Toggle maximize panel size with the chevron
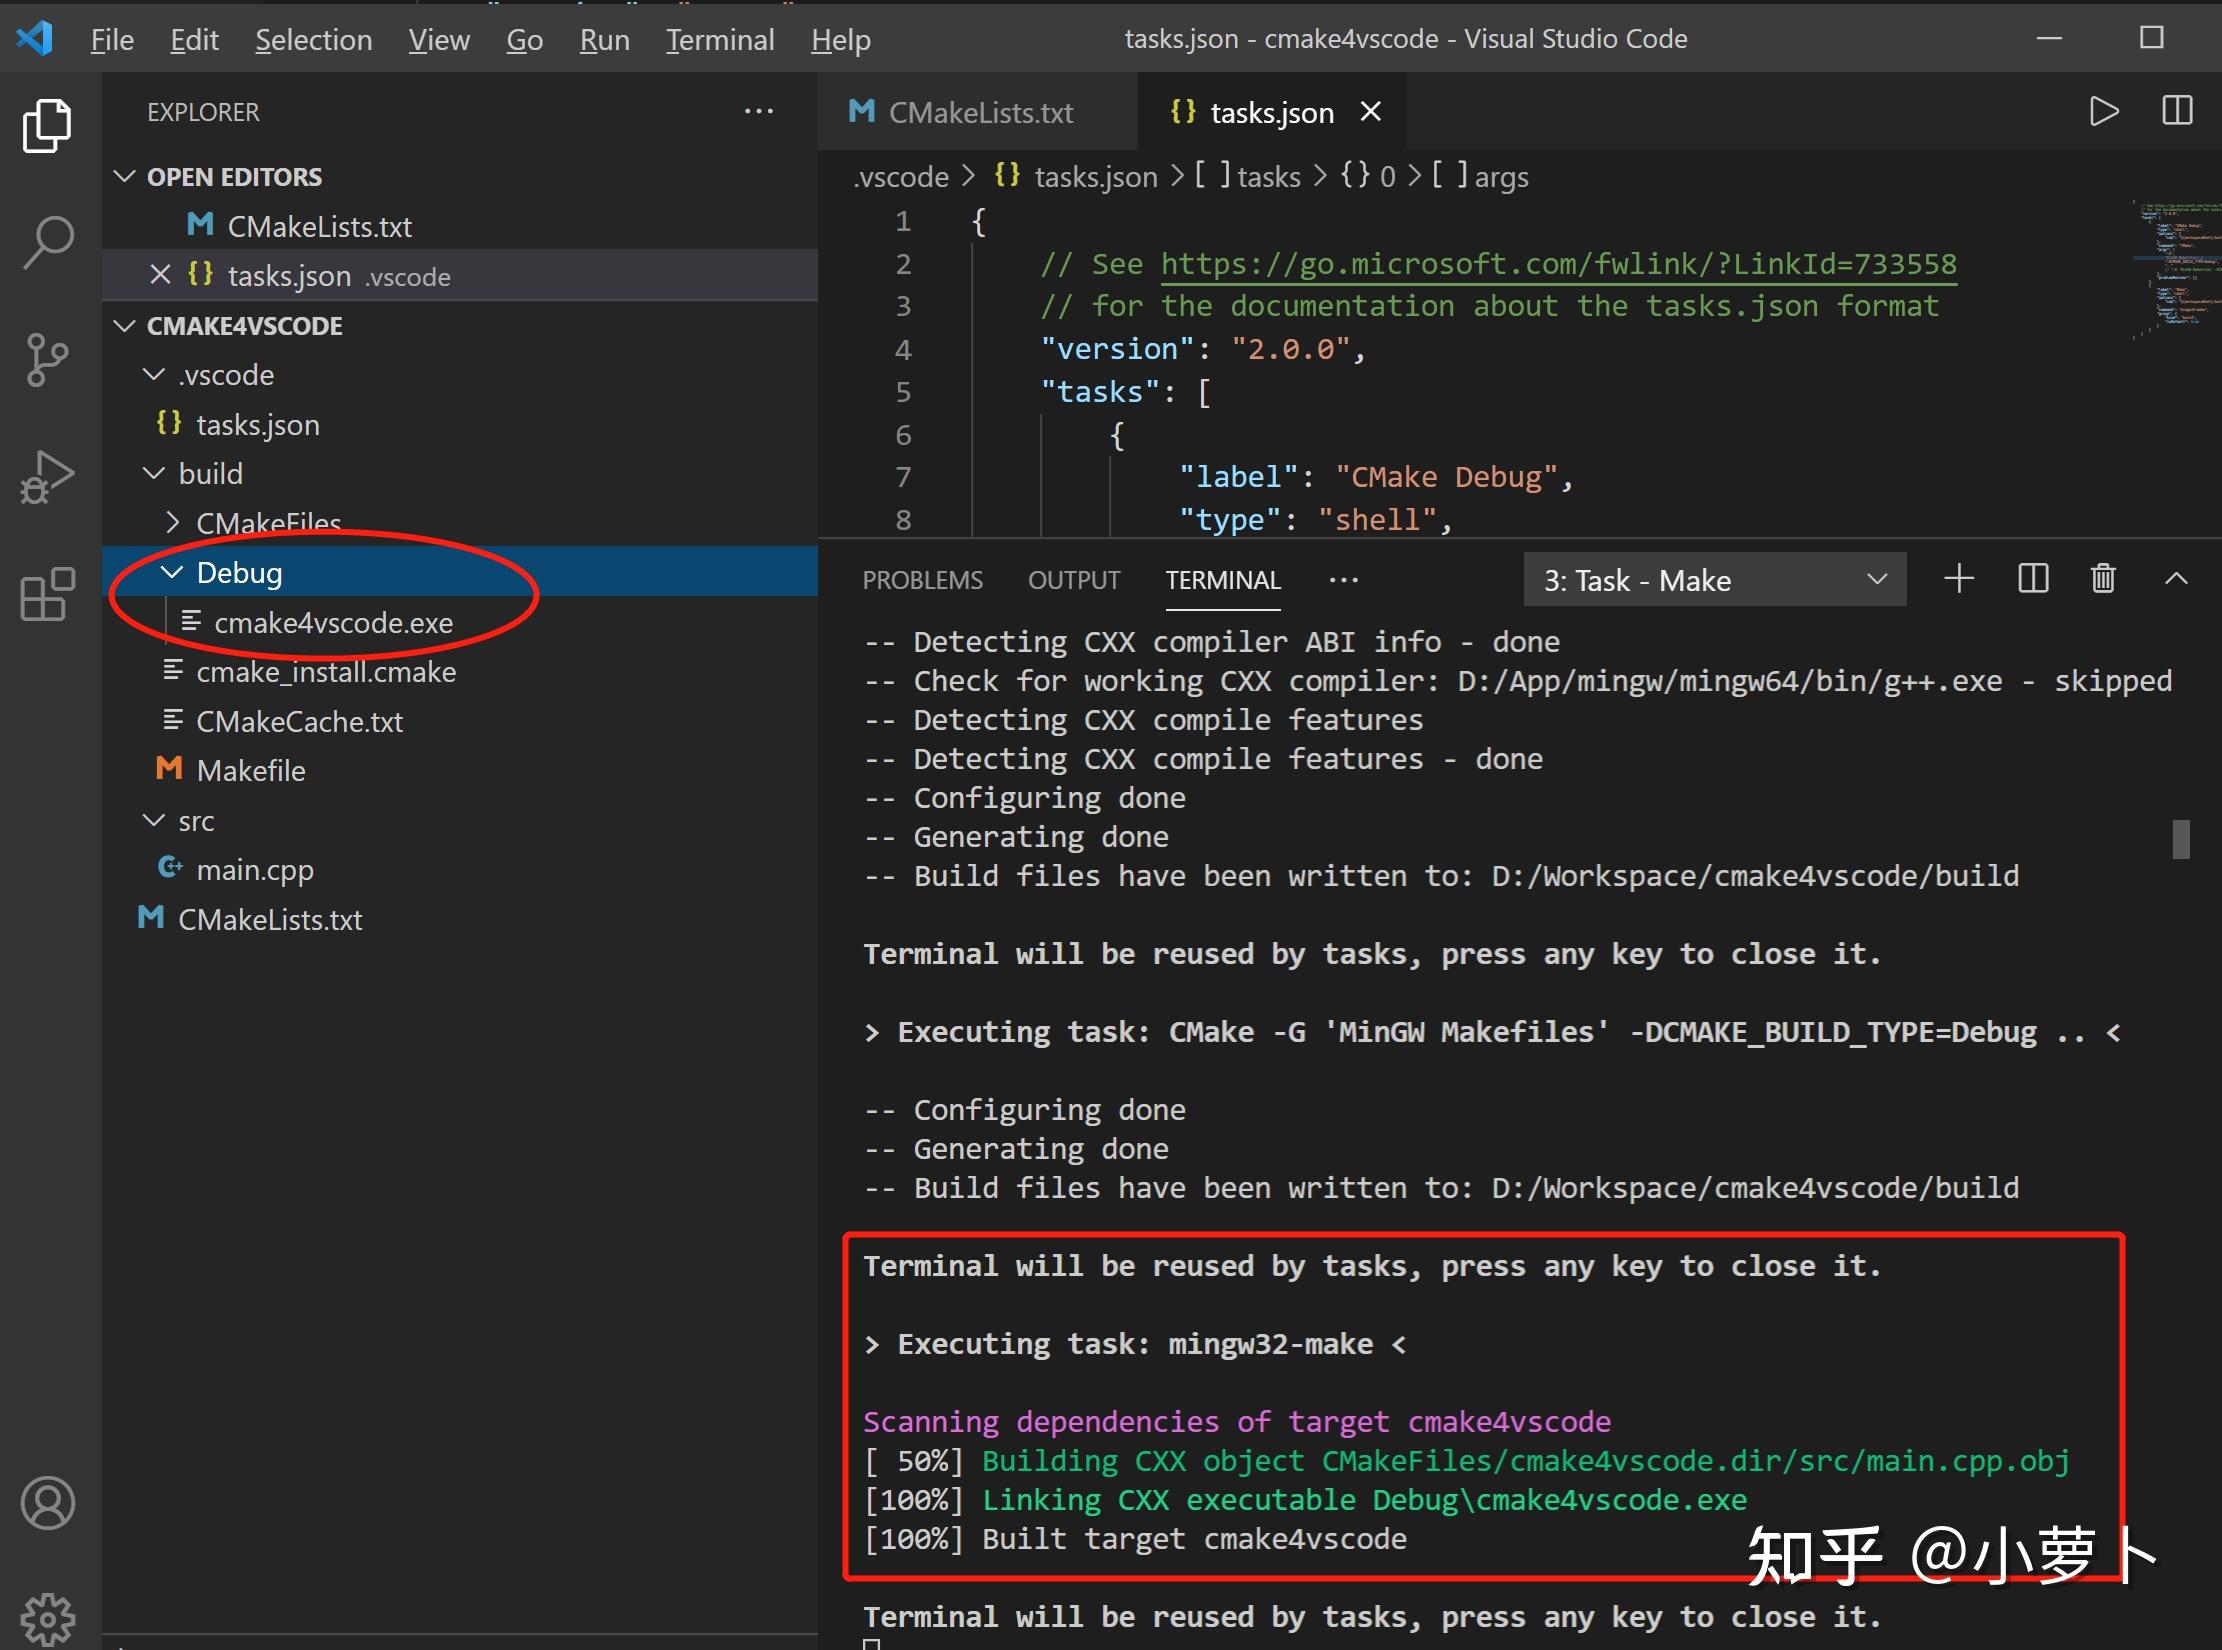 click(x=2176, y=578)
